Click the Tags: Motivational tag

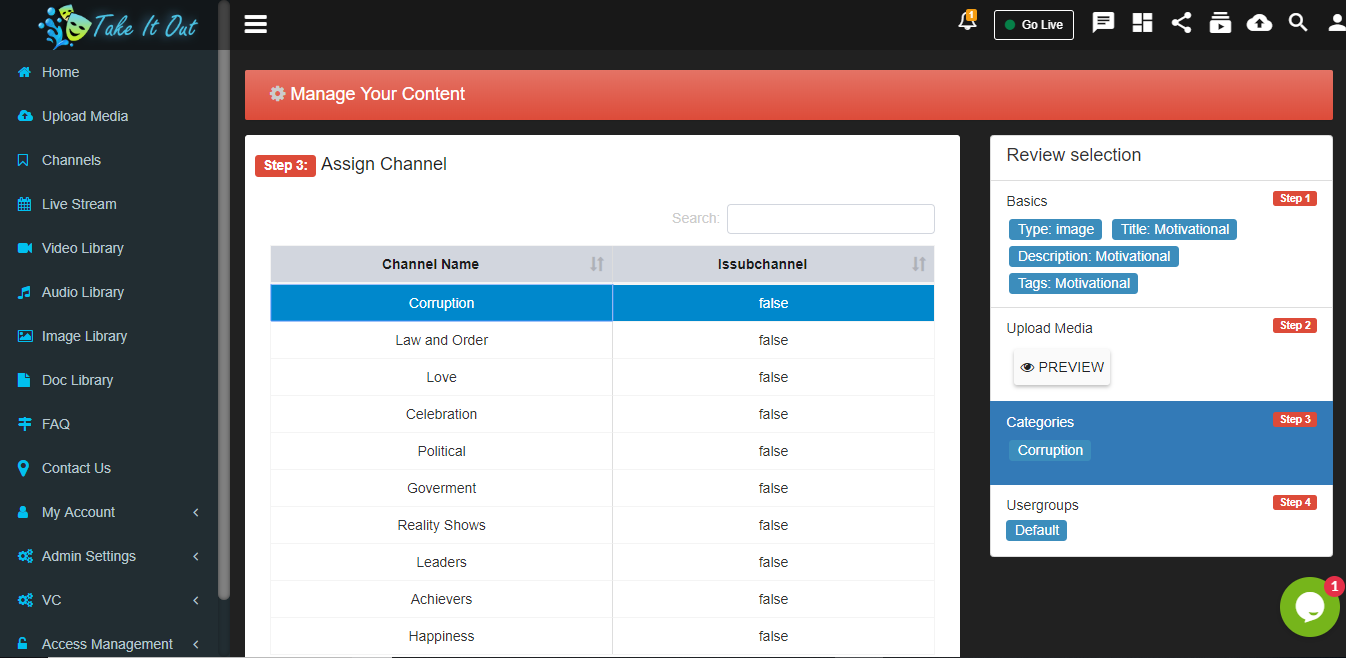click(1074, 283)
